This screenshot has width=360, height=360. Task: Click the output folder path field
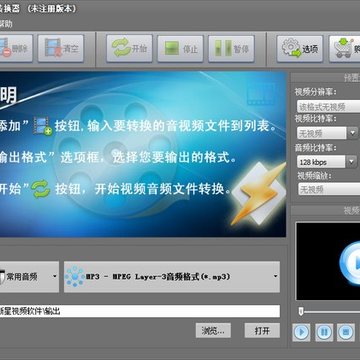coord(140,311)
